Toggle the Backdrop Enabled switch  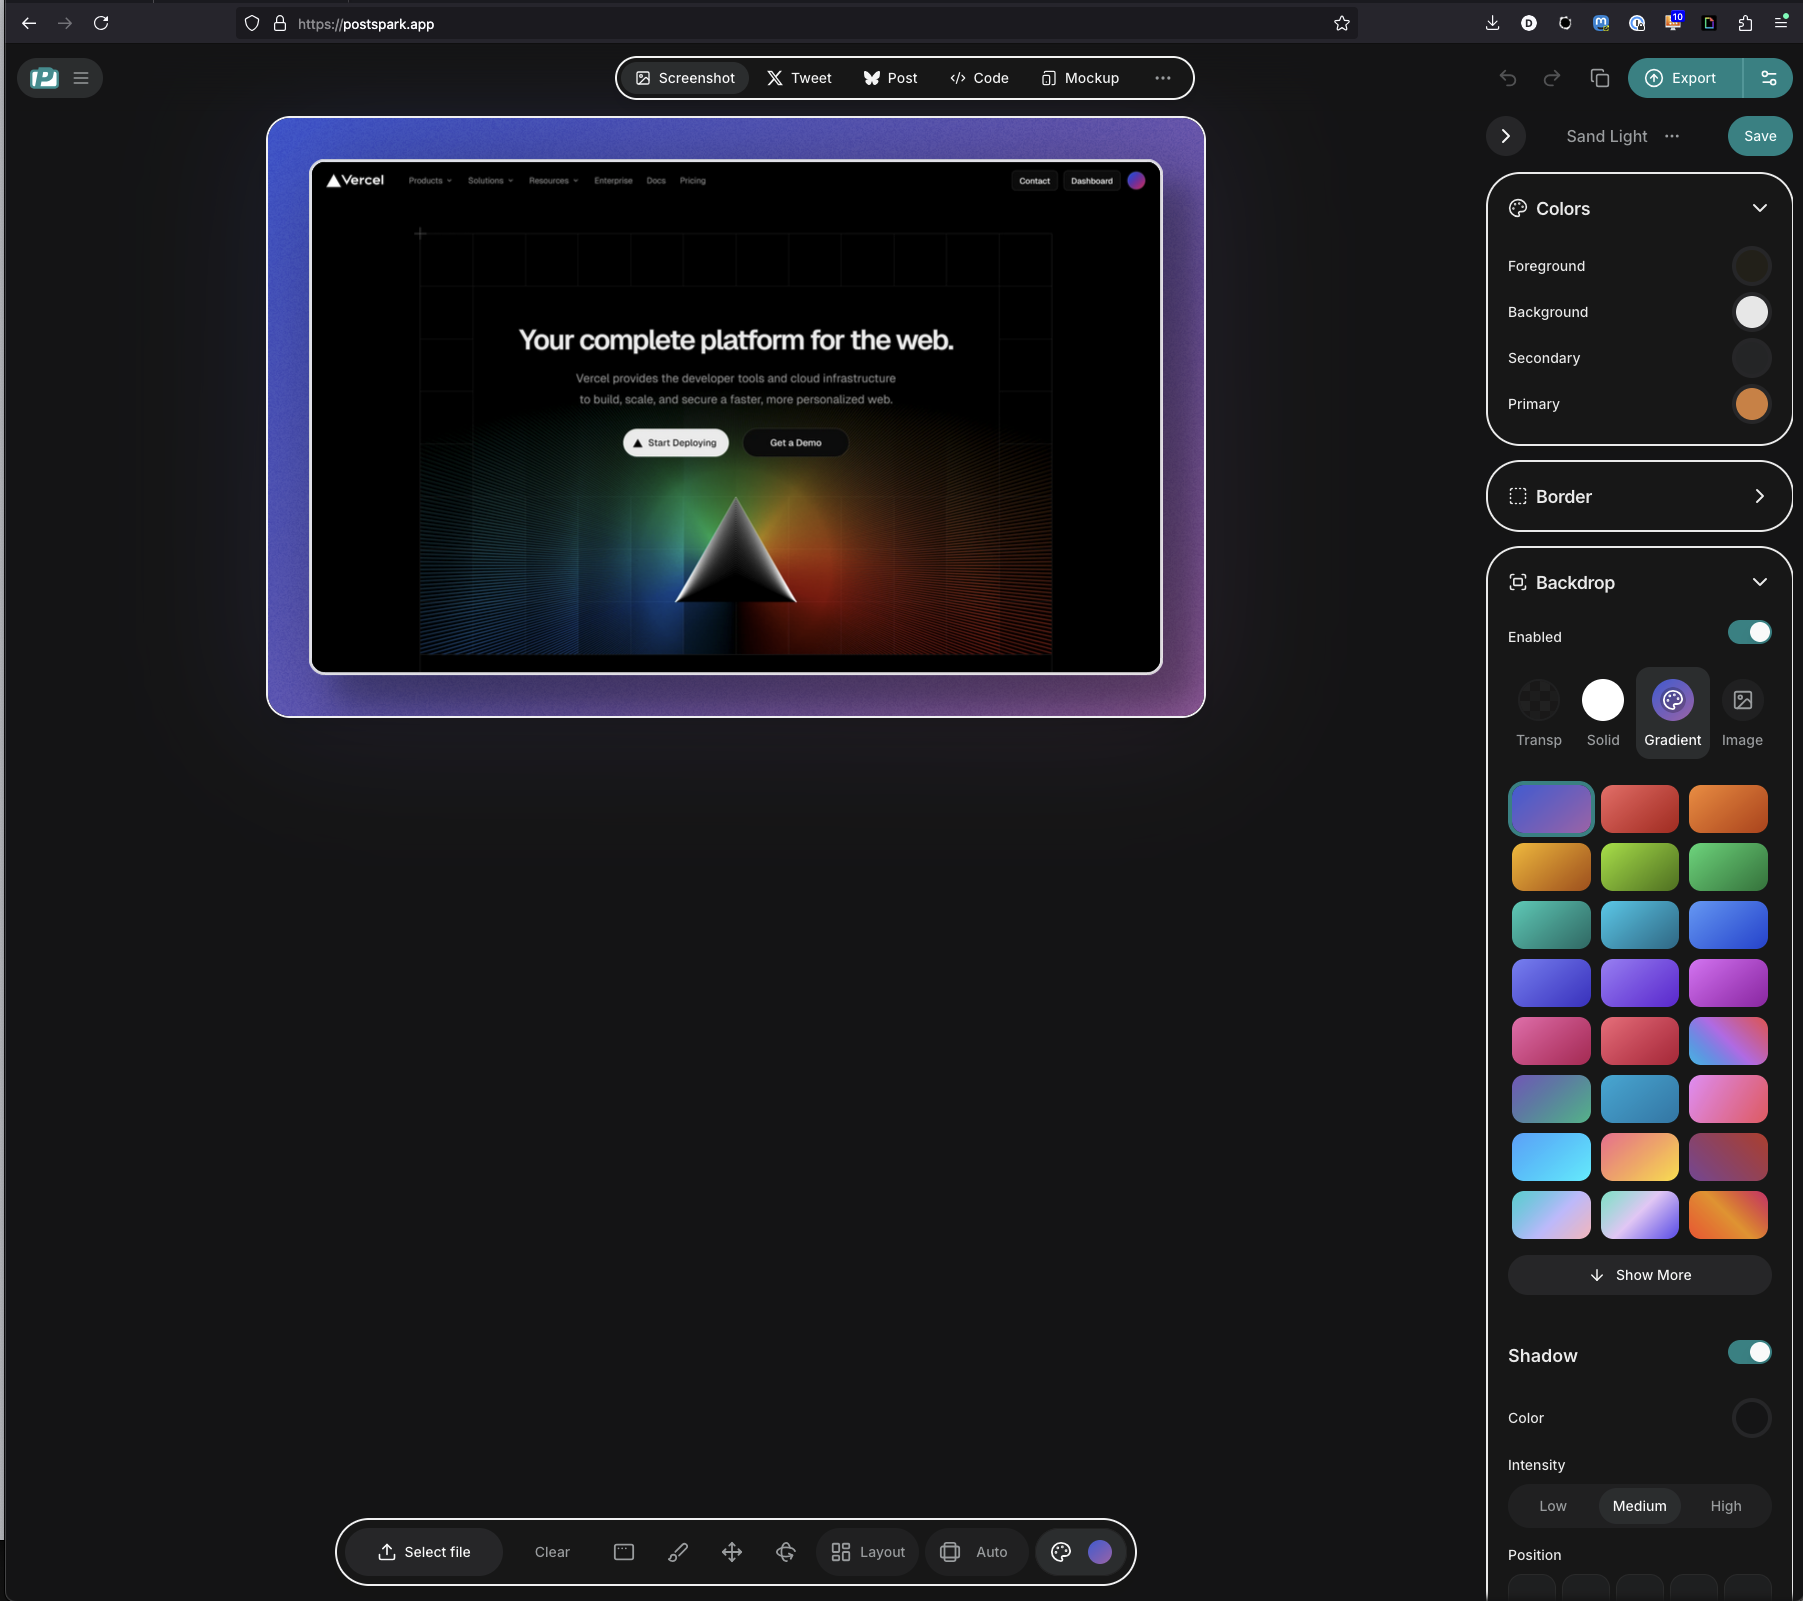coord(1749,633)
